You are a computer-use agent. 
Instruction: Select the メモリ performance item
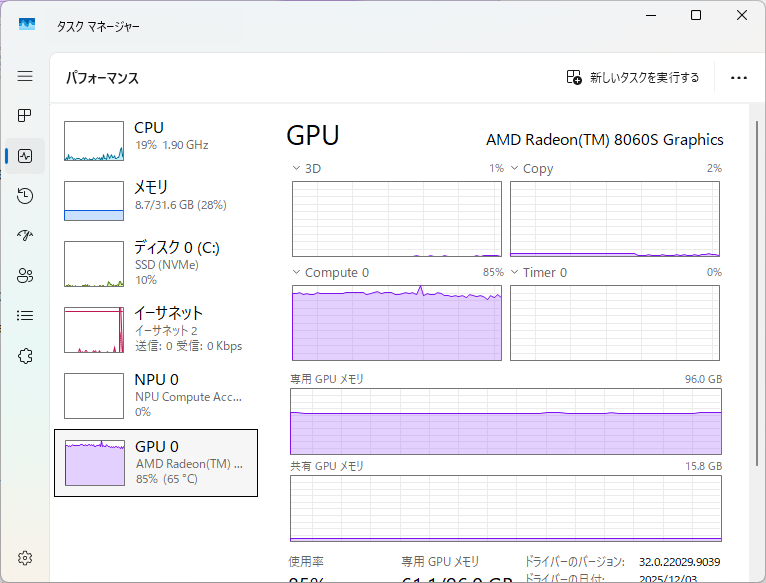pos(156,200)
